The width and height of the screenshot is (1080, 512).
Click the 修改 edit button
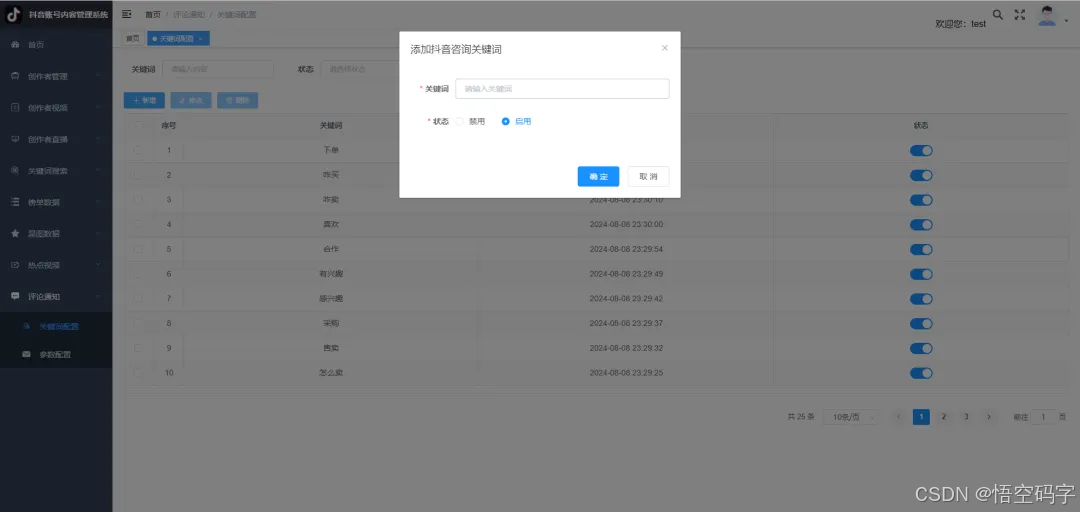[191, 101]
